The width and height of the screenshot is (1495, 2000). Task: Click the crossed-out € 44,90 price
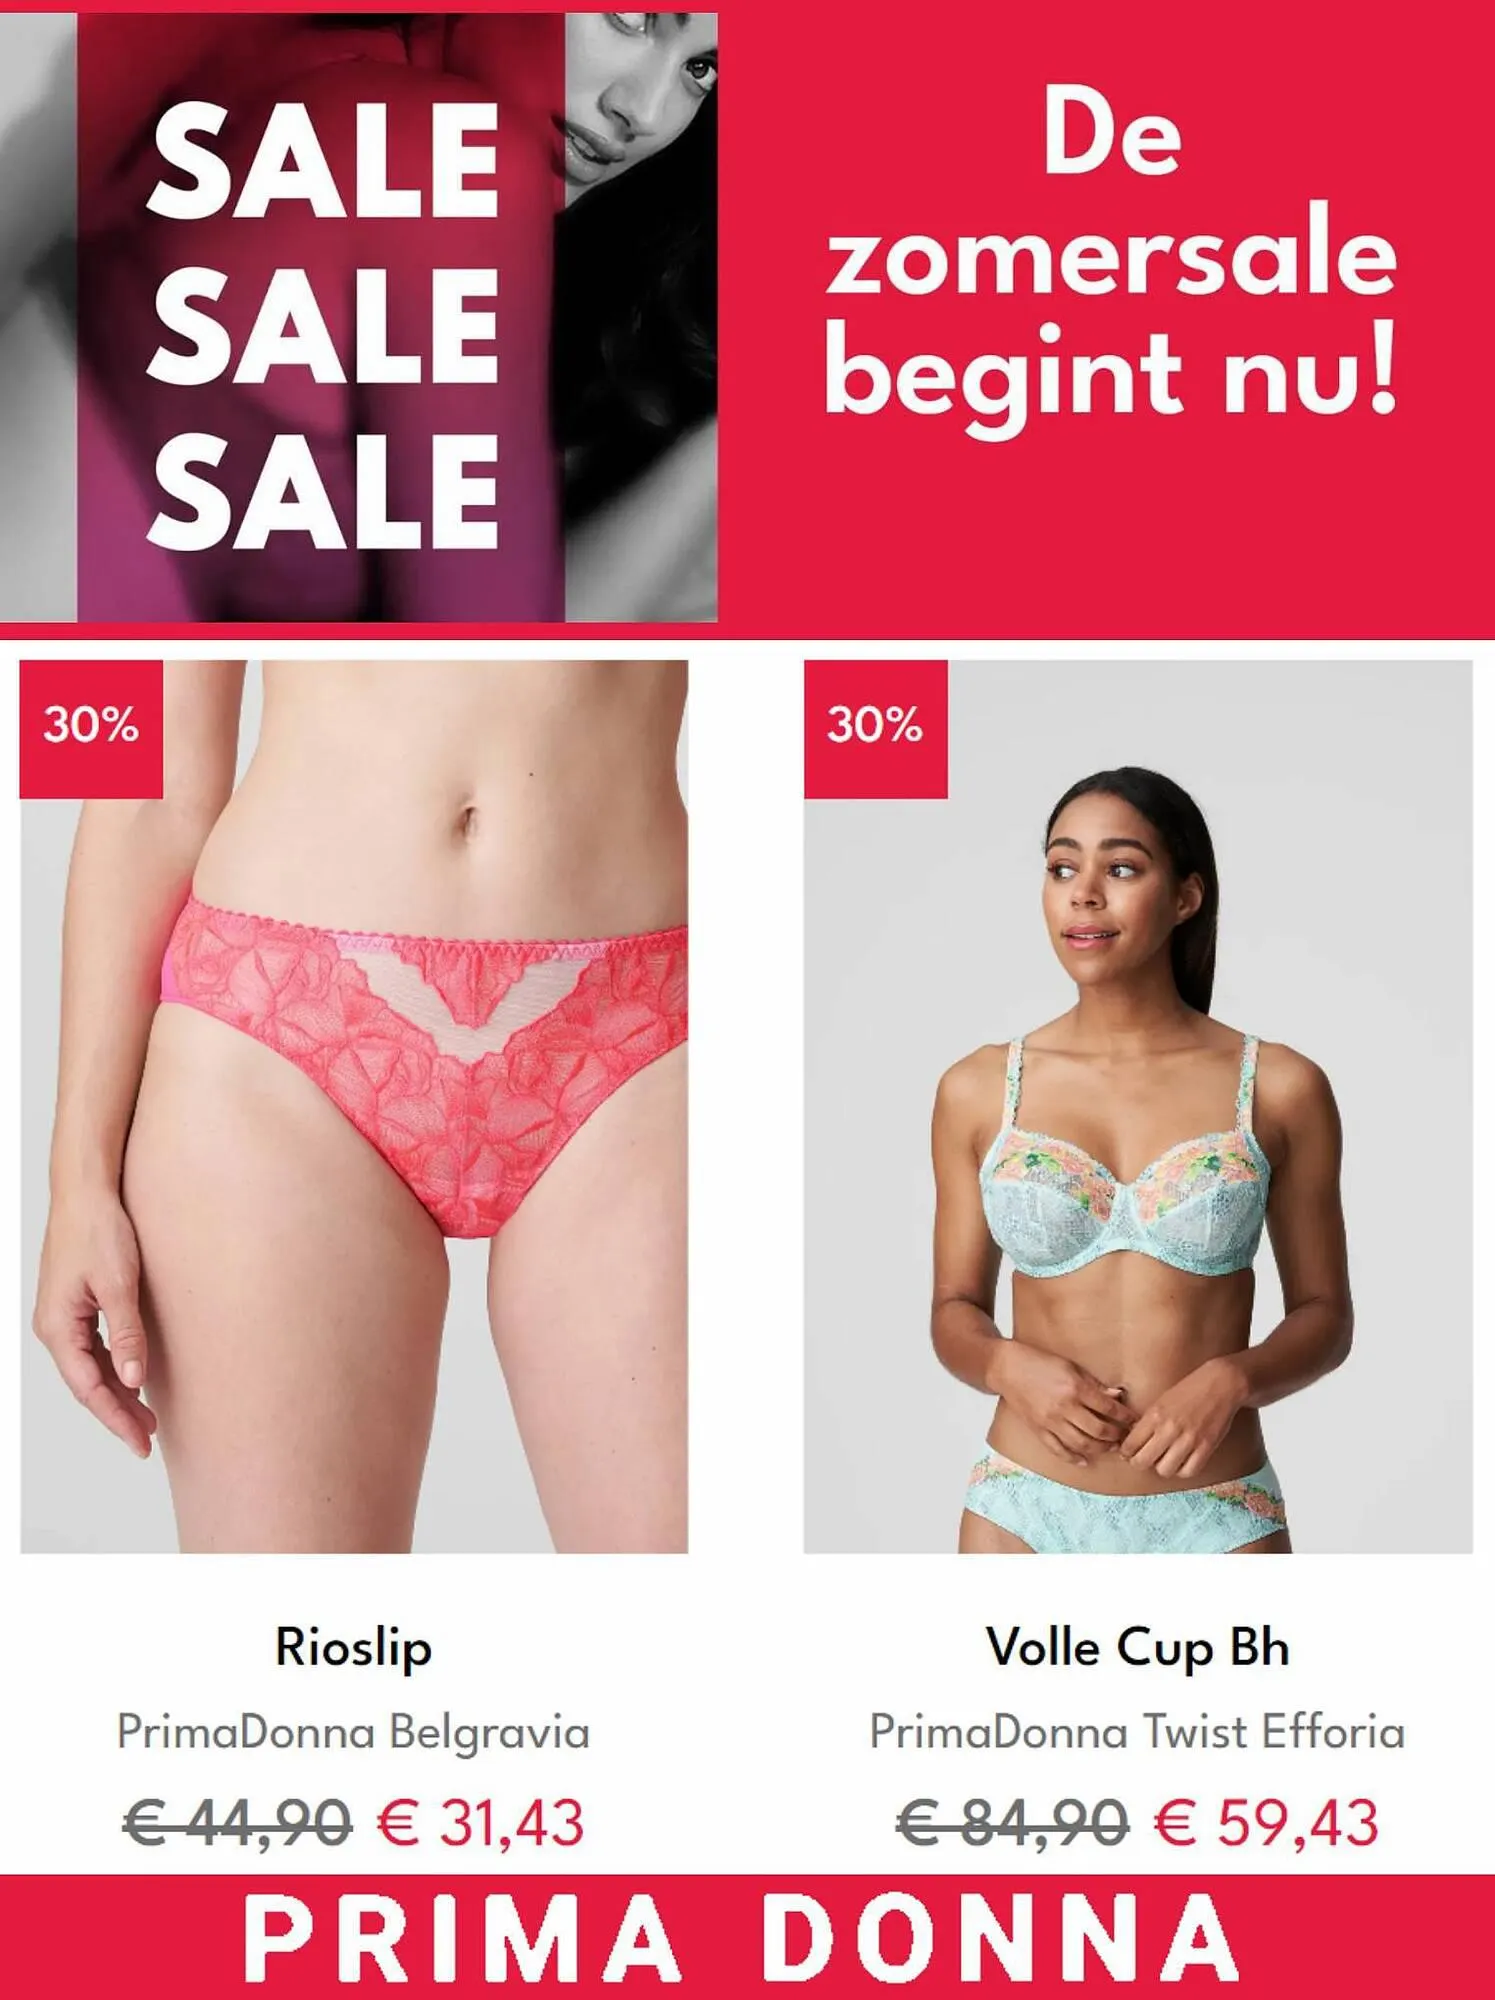pyautogui.click(x=238, y=1822)
